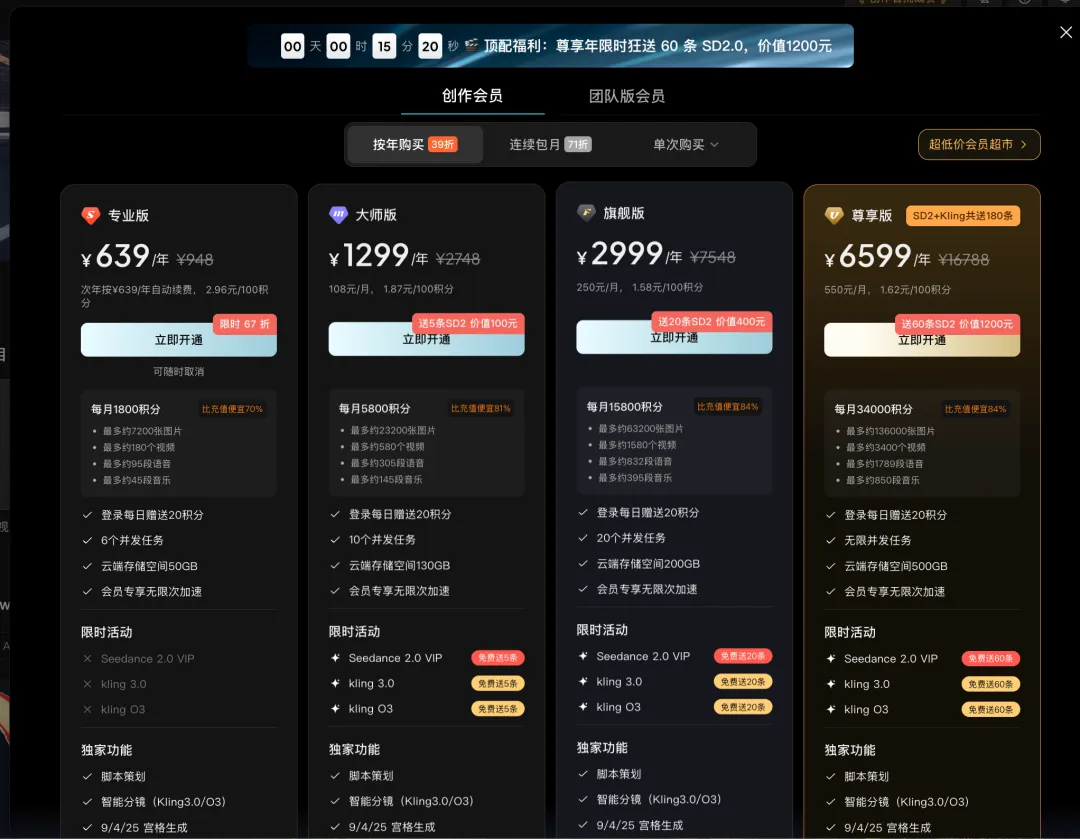This screenshot has width=1080, height=839.
Task: Click 免费送60条 badge for Seedance 2.0 VIP
Action: pyautogui.click(x=990, y=659)
